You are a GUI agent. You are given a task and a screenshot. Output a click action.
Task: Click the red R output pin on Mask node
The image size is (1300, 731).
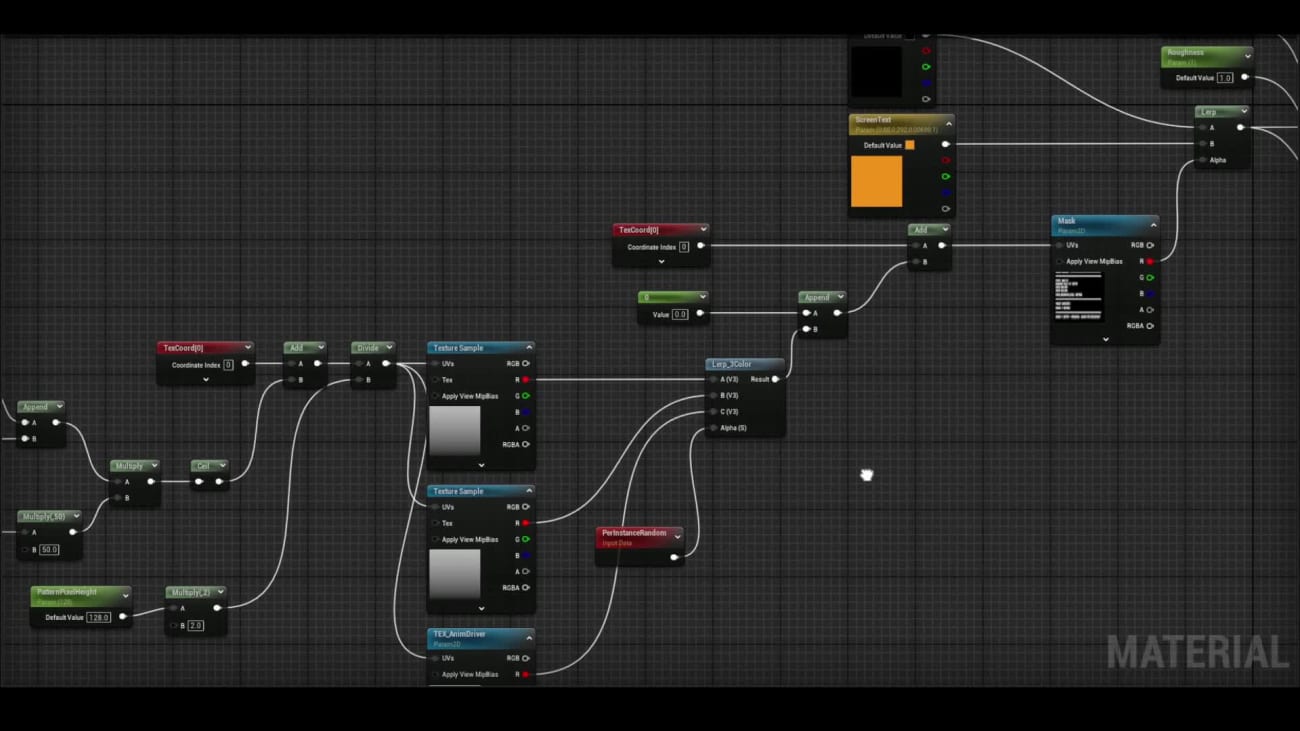[x=1149, y=262]
